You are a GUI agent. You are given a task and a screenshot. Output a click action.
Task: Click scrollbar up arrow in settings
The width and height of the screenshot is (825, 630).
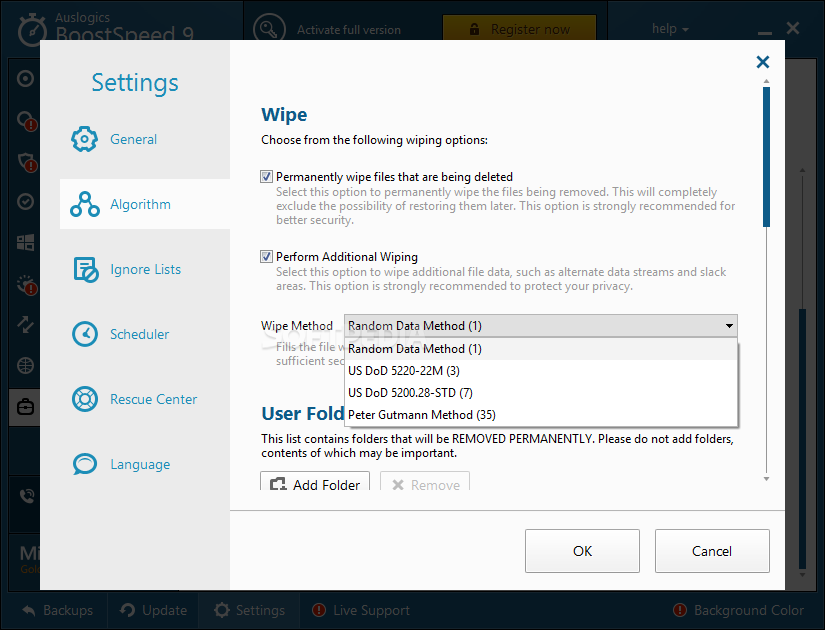pyautogui.click(x=767, y=82)
